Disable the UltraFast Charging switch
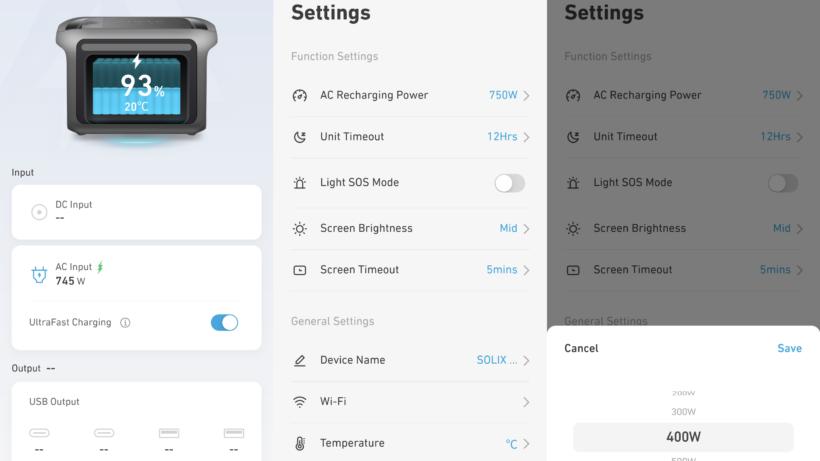 coord(224,322)
